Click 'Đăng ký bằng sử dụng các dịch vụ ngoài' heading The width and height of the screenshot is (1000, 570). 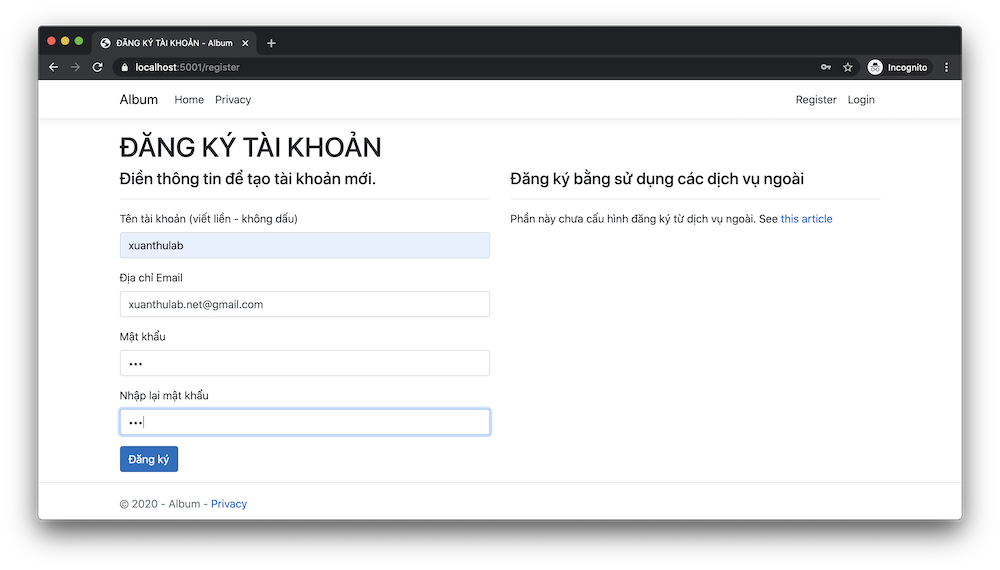657,179
